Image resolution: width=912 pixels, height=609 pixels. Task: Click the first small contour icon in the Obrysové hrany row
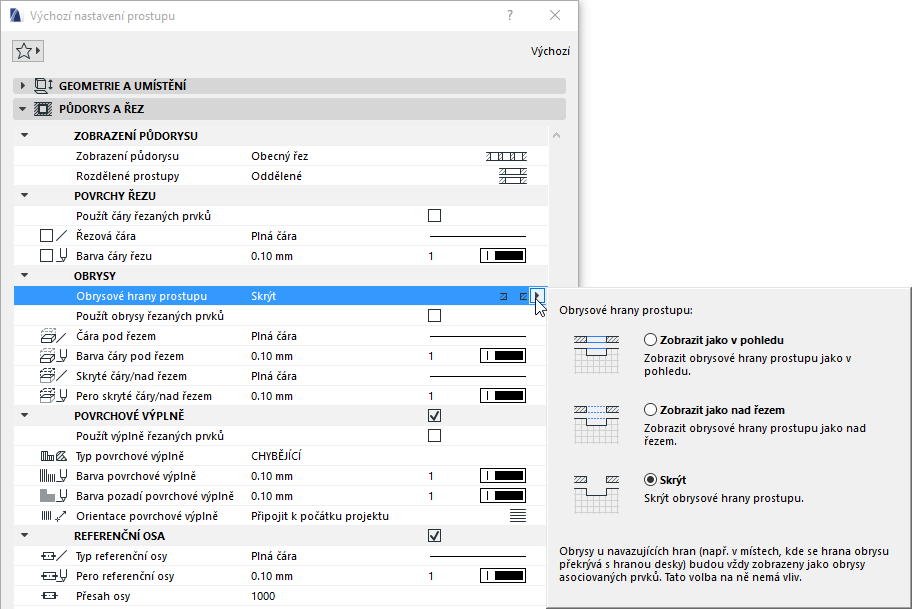coord(504,297)
